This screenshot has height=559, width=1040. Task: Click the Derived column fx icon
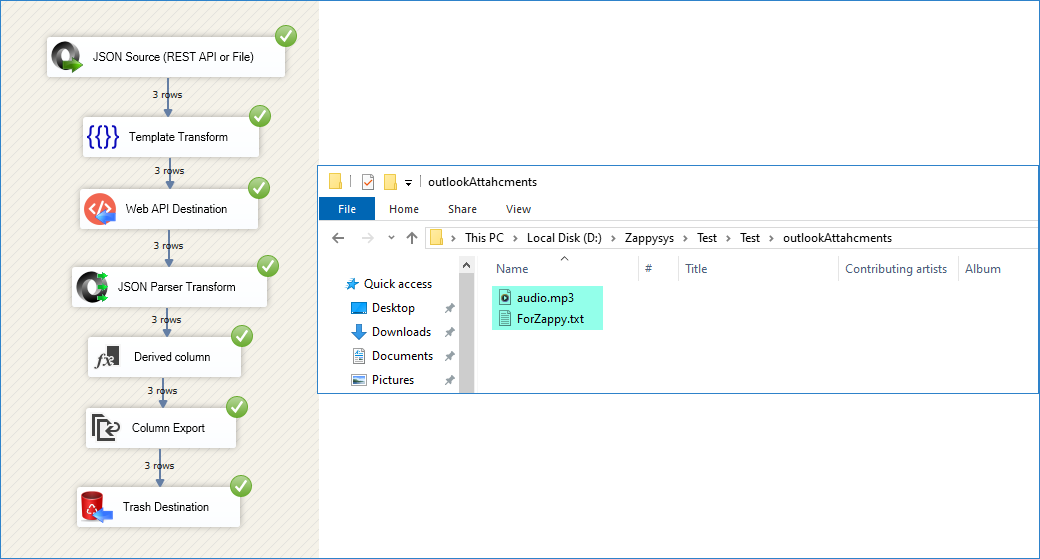click(x=107, y=357)
